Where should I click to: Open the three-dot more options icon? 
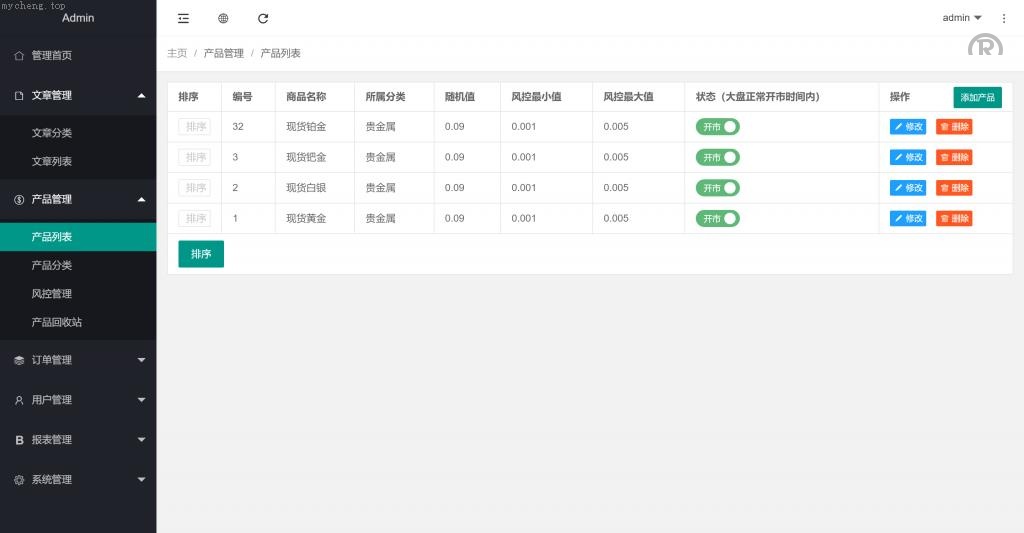pos(1004,18)
